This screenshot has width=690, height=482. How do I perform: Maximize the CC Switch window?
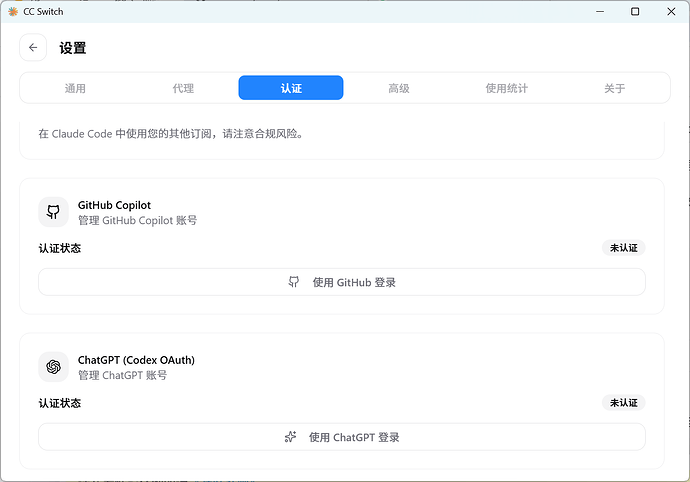(x=635, y=11)
